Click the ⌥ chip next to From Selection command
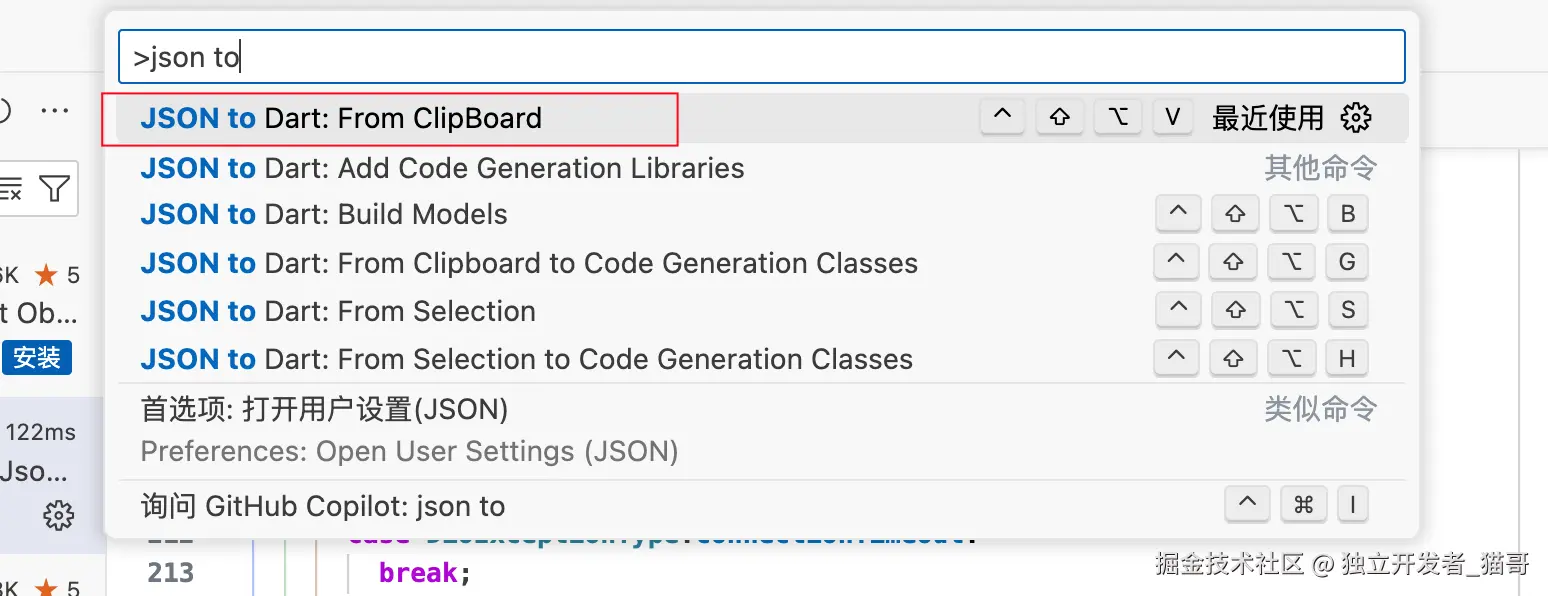The width and height of the screenshot is (1548, 596). [x=1293, y=310]
